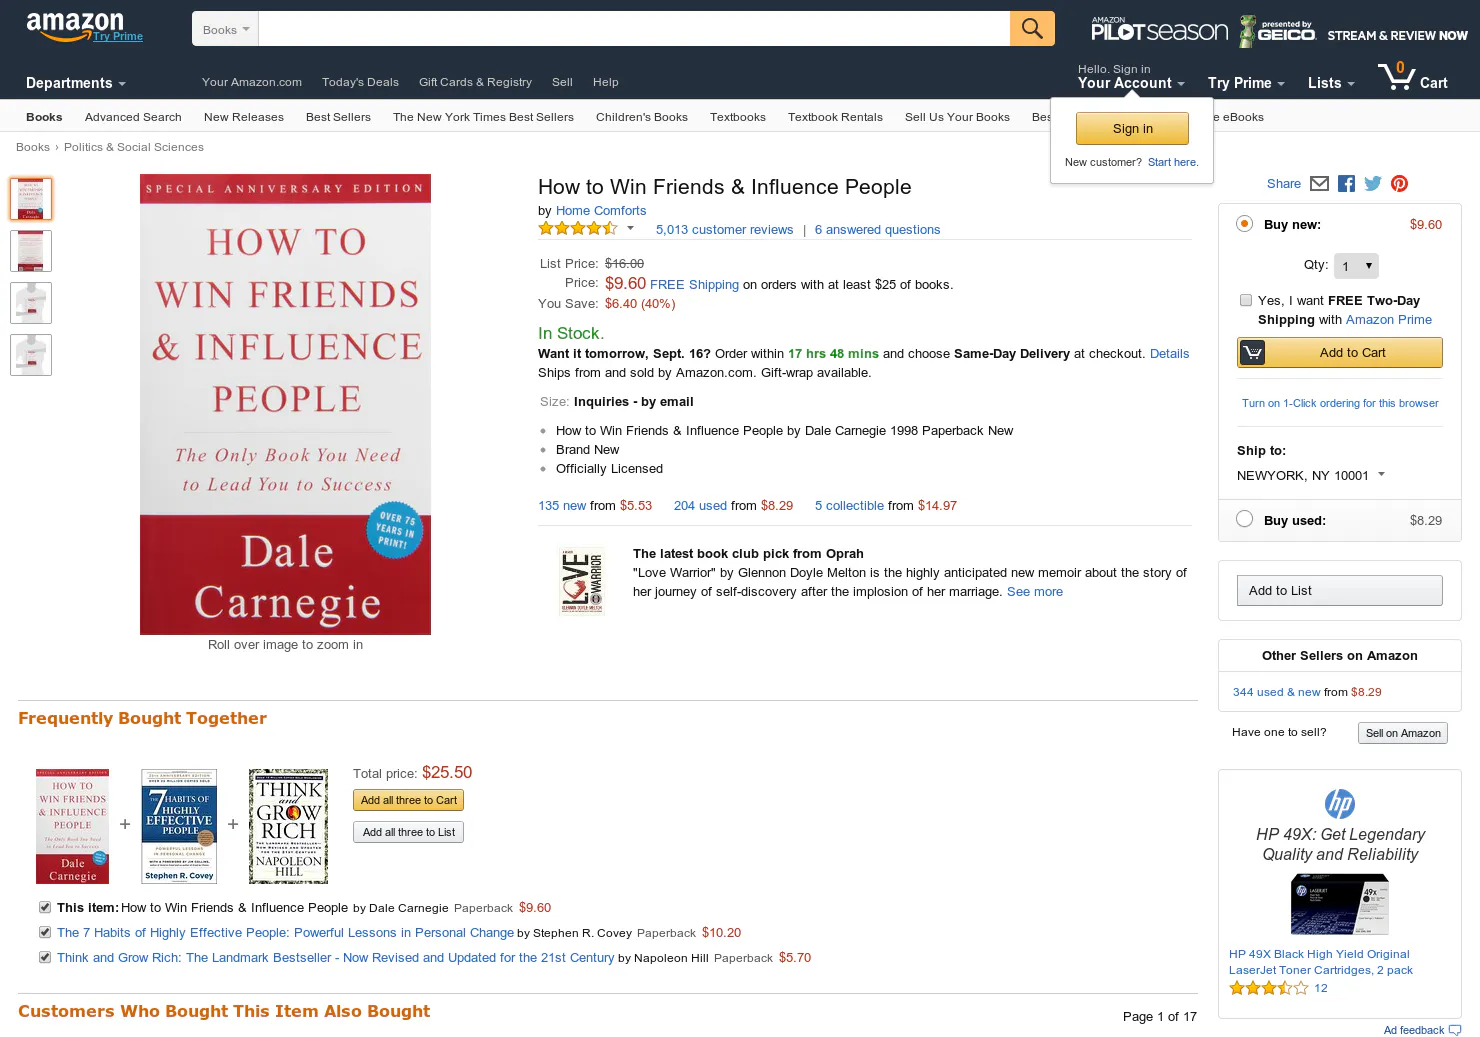The height and width of the screenshot is (1037, 1480).
Task: Uncheck Think and Grow Rich checkbox
Action: (45, 957)
